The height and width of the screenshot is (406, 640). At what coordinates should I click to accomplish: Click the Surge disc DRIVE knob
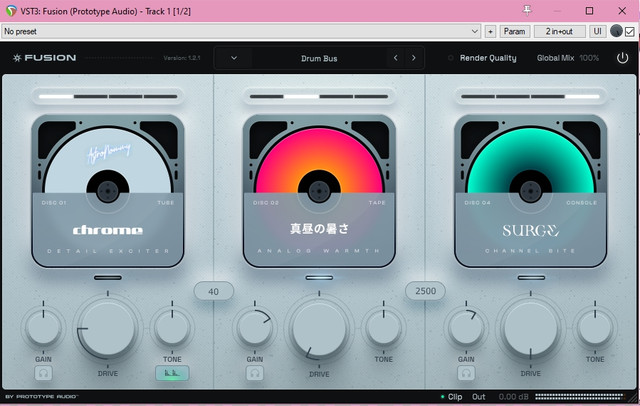(531, 328)
